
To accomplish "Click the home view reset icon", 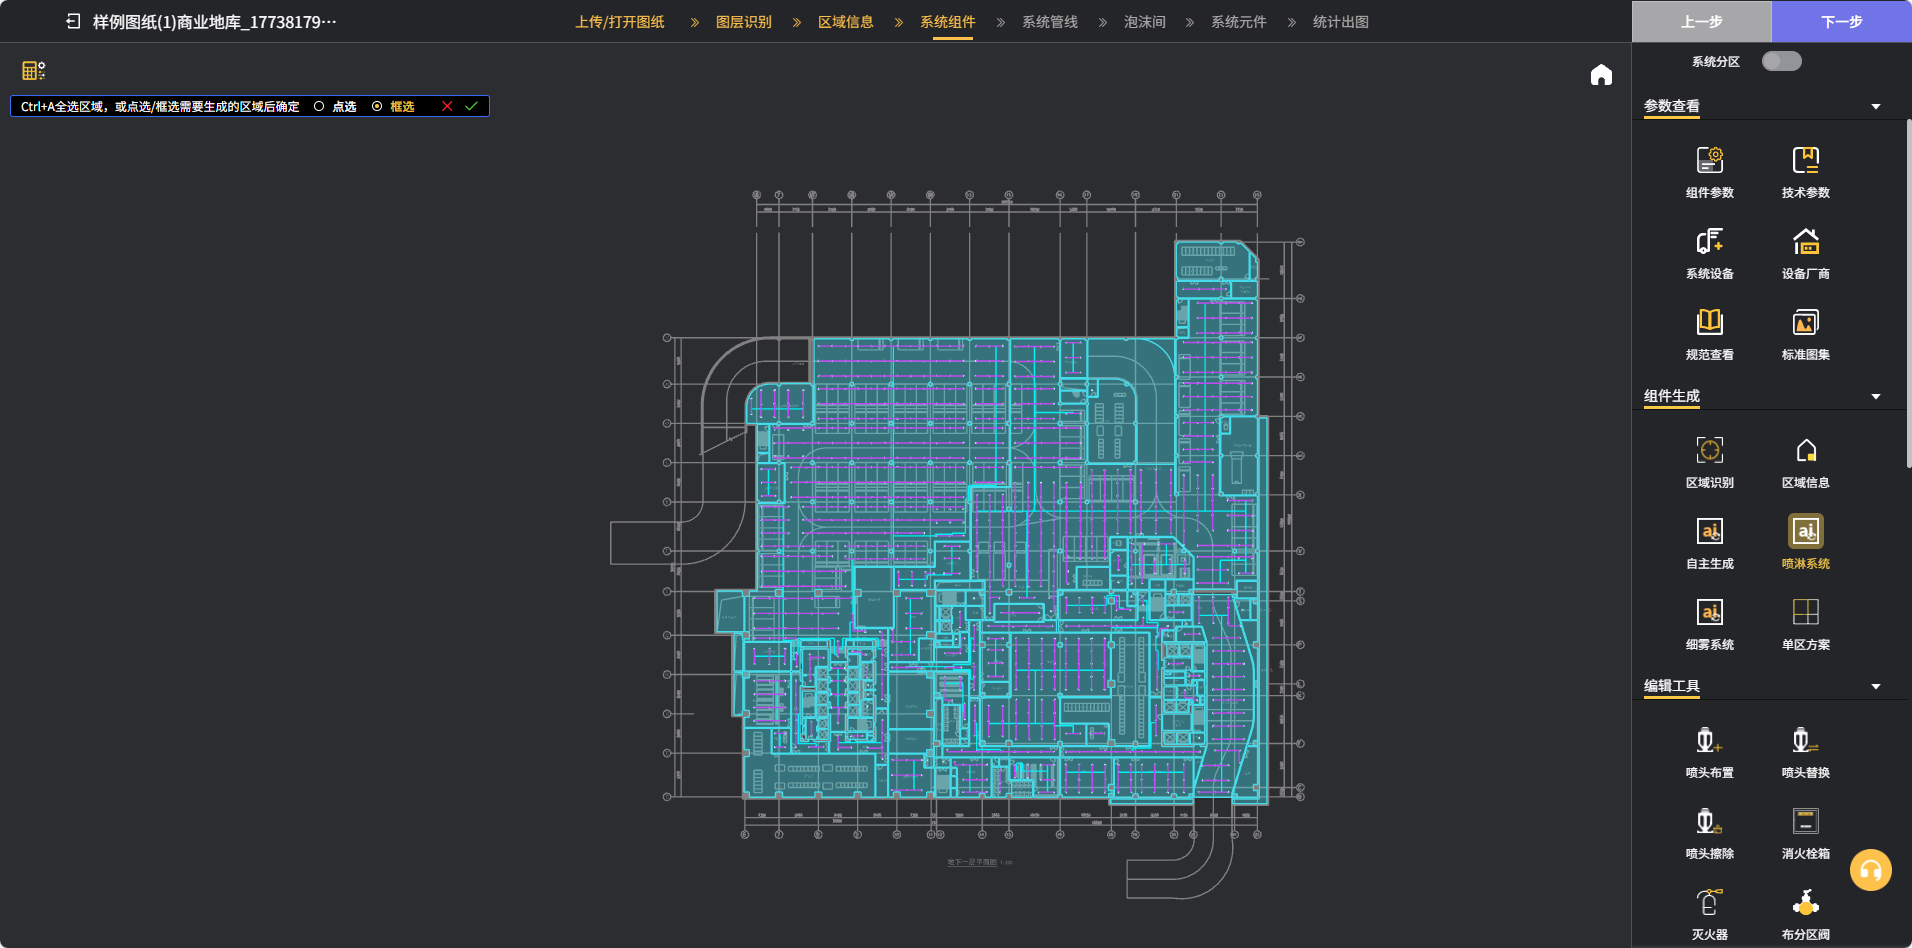I will click(1601, 75).
